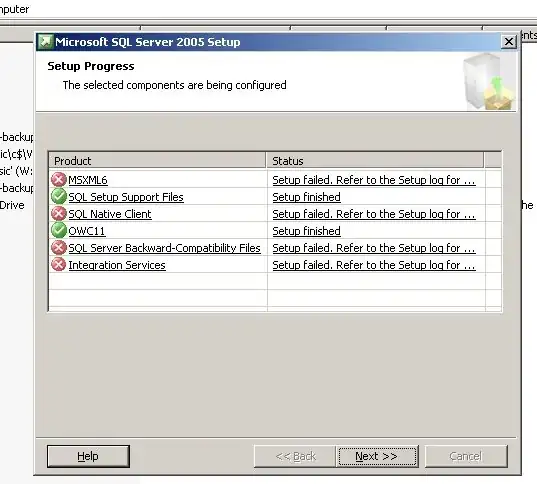Click the Next >> button
The width and height of the screenshot is (537, 484).
[x=377, y=456]
